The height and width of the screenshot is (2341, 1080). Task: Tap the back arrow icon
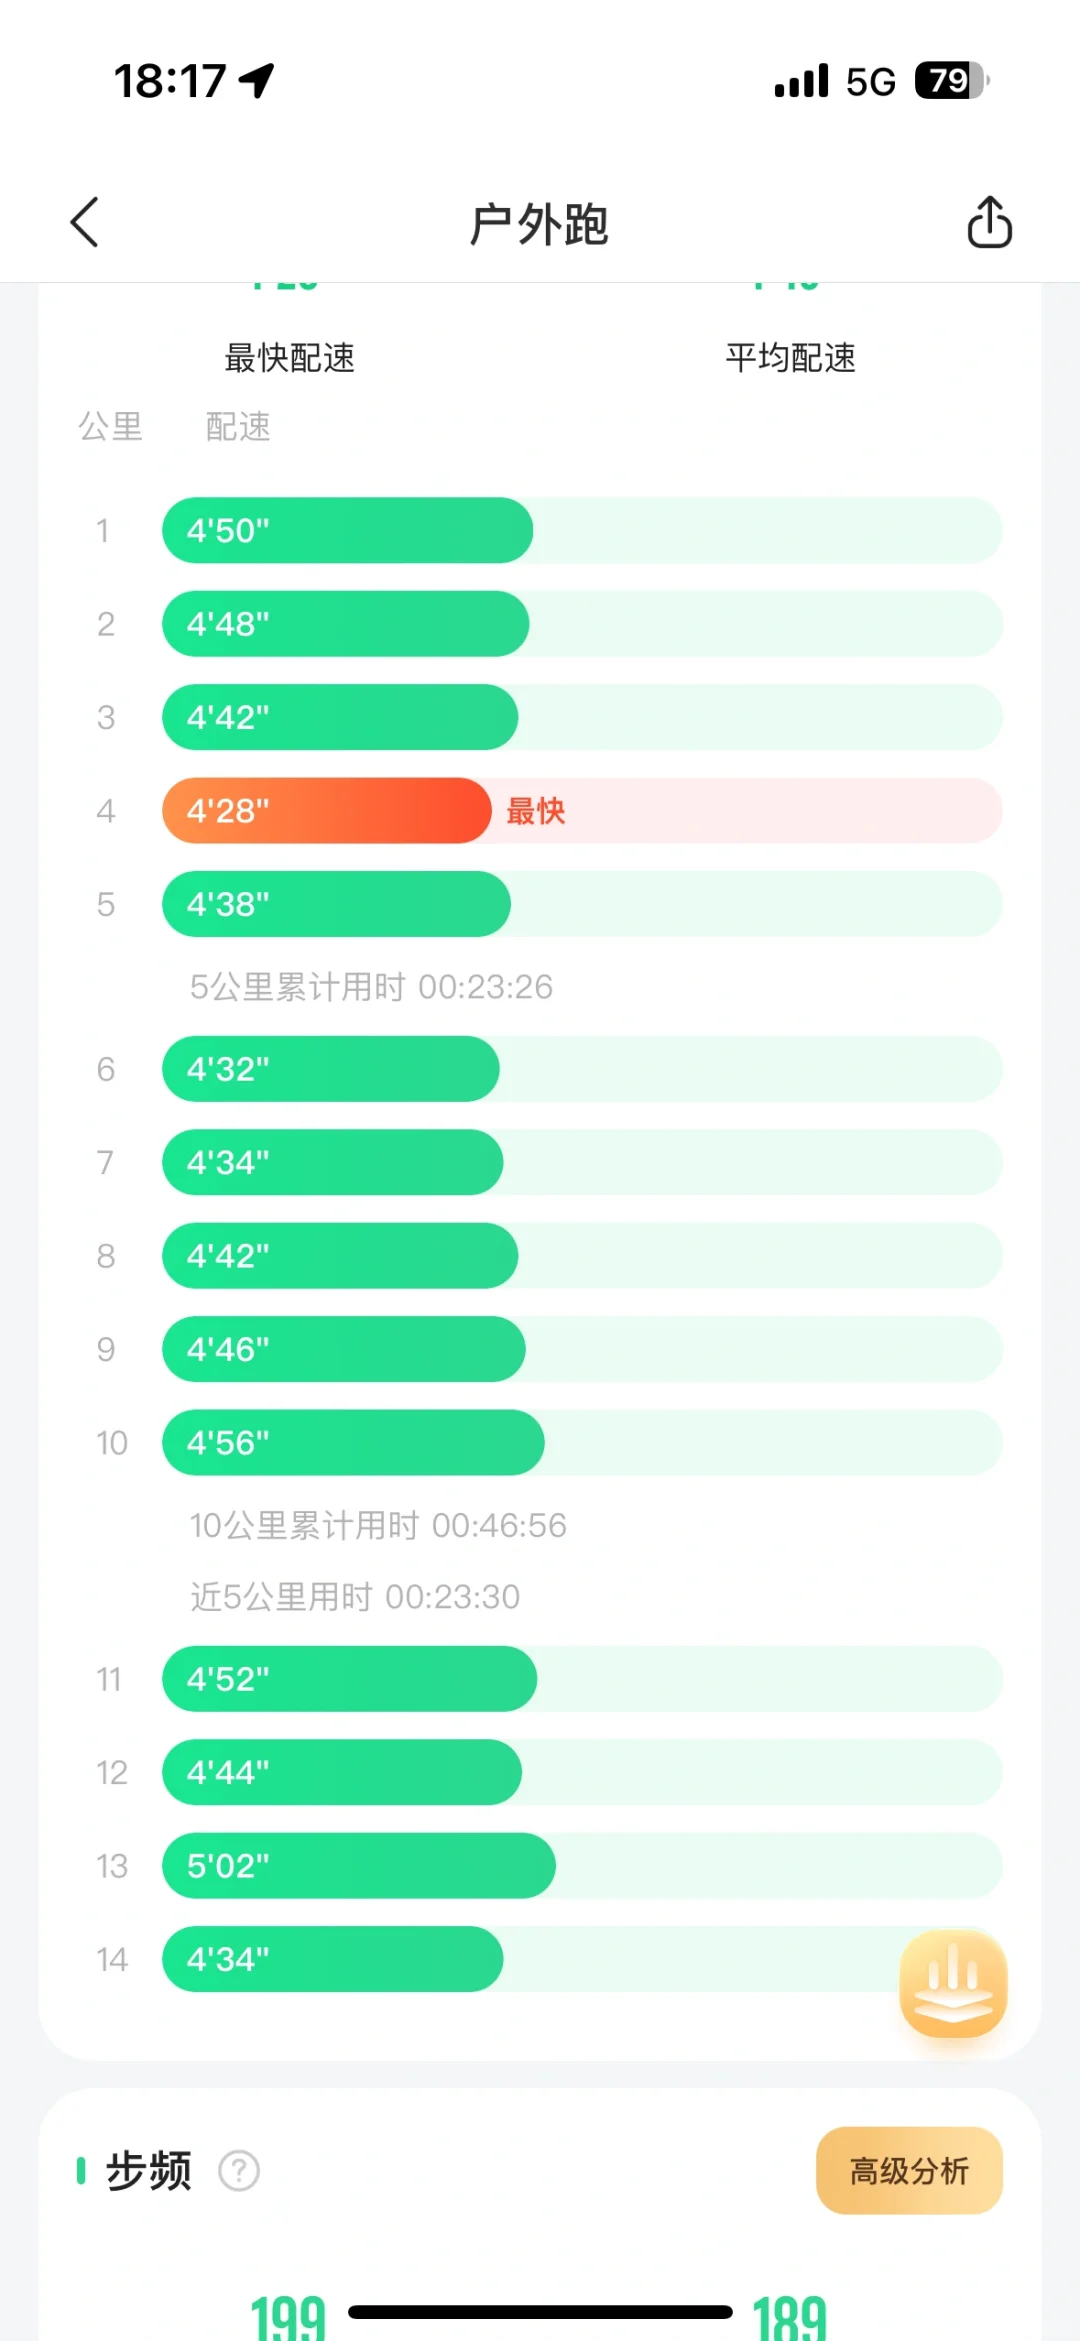pos(86,222)
